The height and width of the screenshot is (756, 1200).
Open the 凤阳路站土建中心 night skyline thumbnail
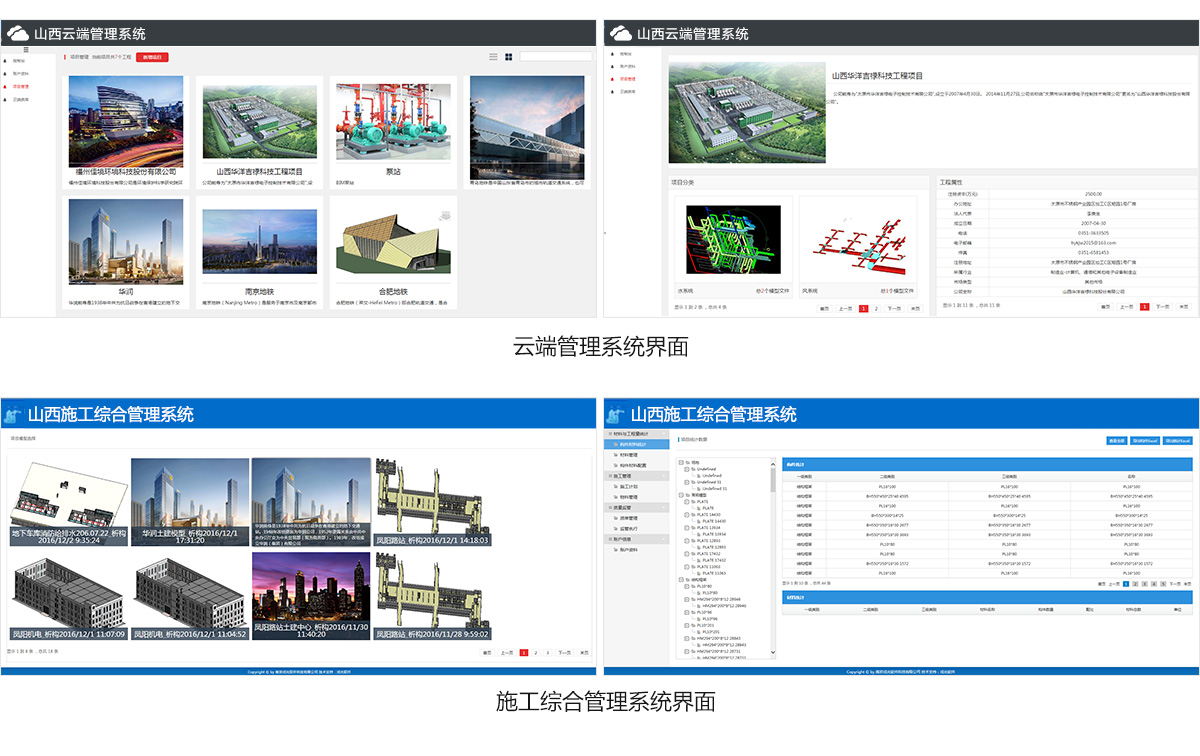coord(311,597)
